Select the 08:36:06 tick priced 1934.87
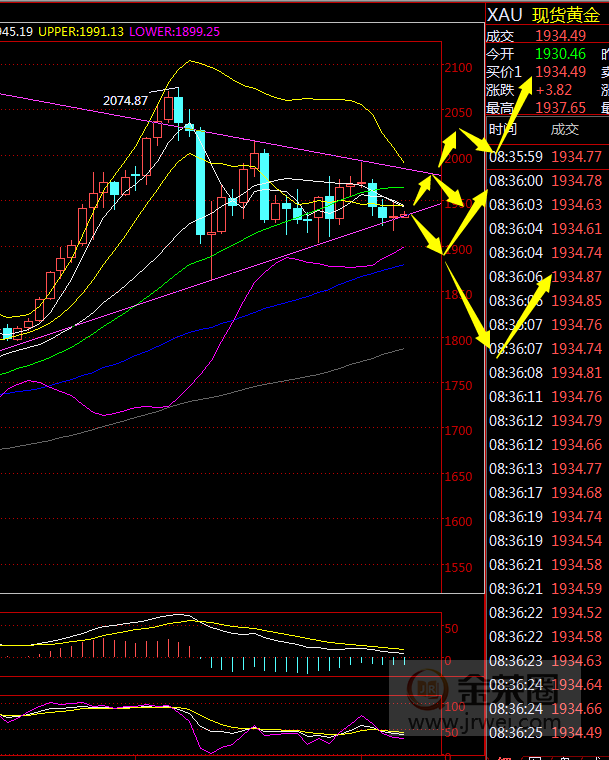609x760 pixels. point(545,276)
